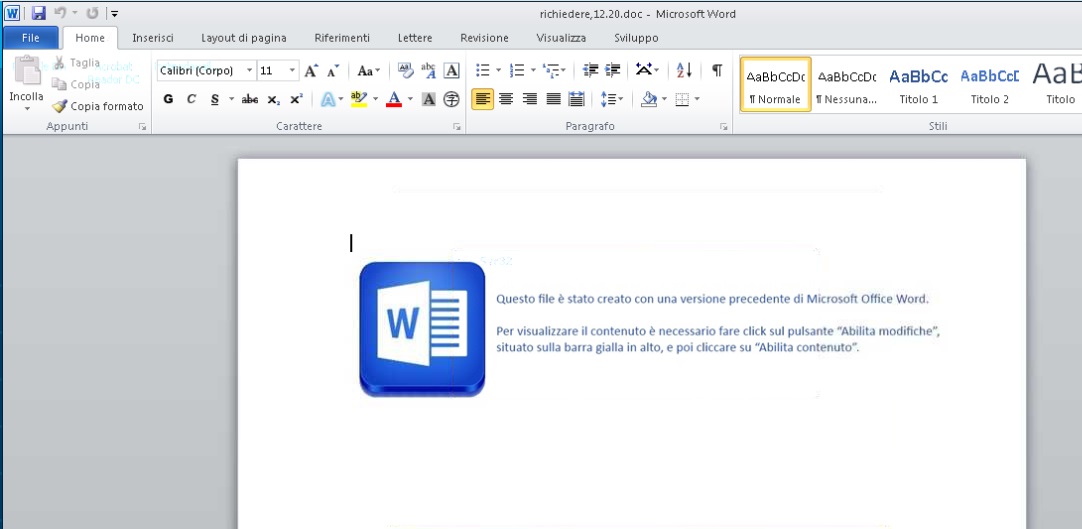Select align left paragraph button

pos(483,99)
